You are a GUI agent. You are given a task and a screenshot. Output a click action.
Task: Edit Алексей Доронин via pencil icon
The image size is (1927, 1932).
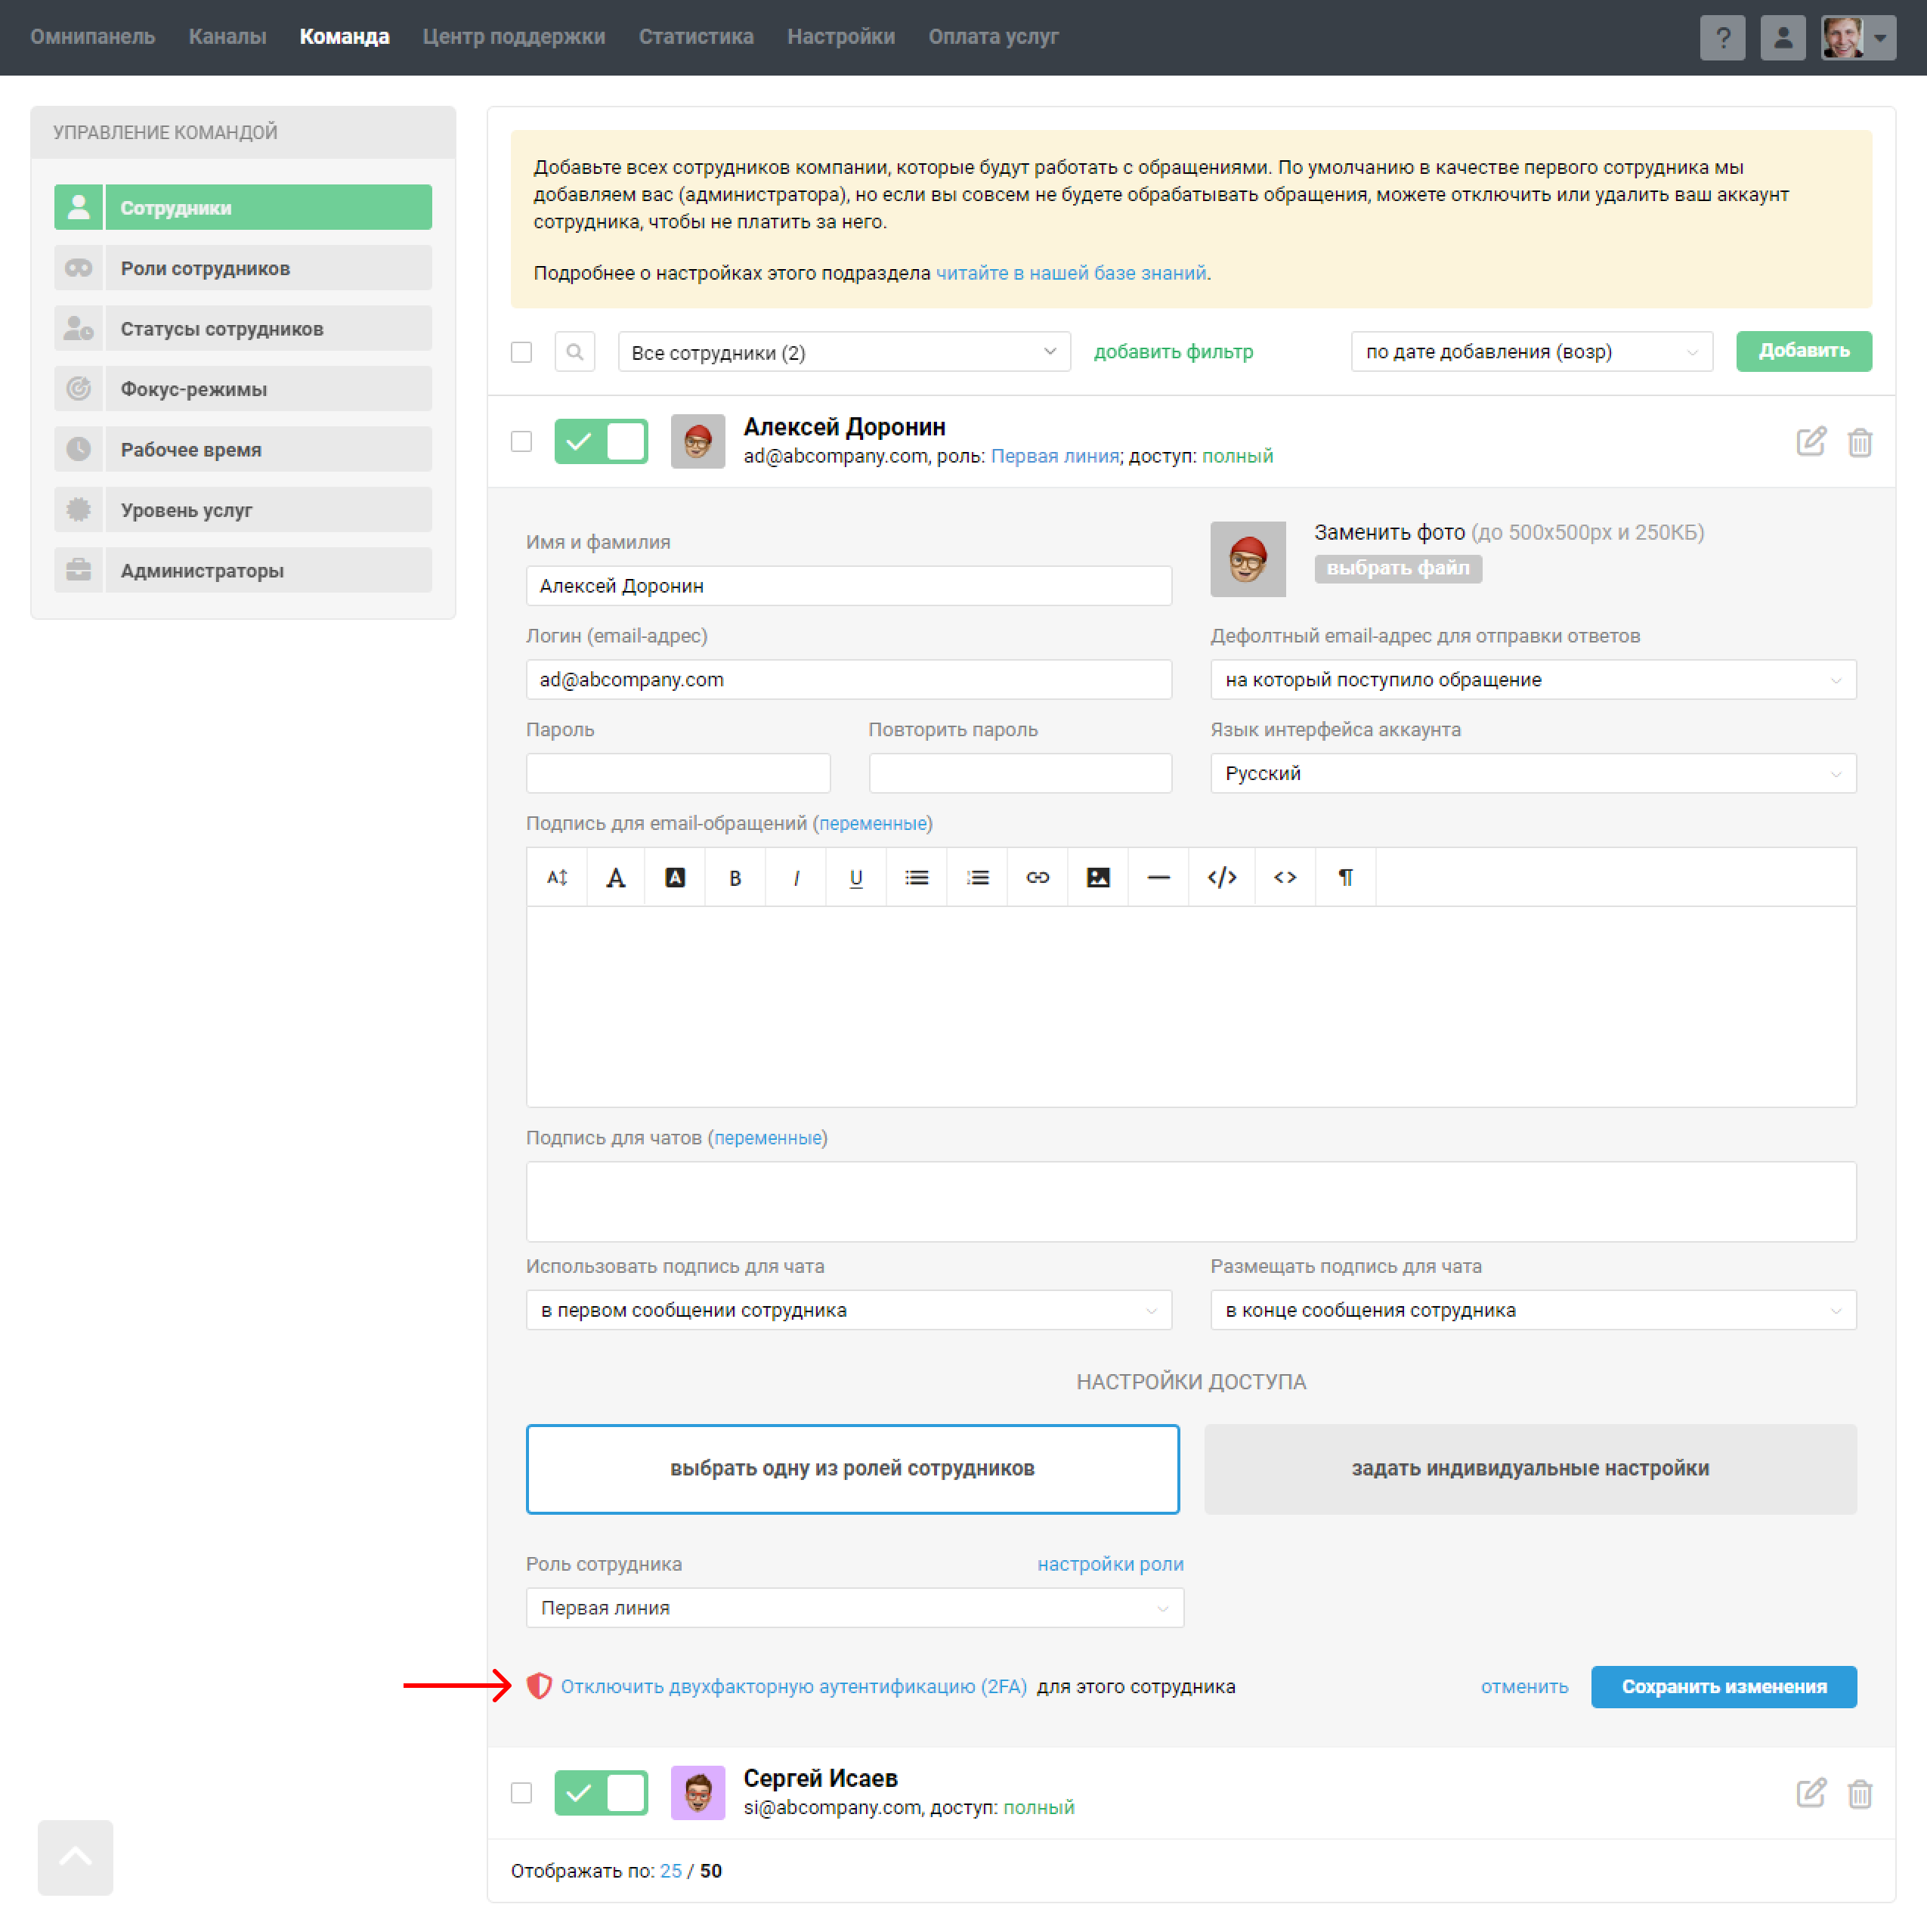[x=1811, y=441]
